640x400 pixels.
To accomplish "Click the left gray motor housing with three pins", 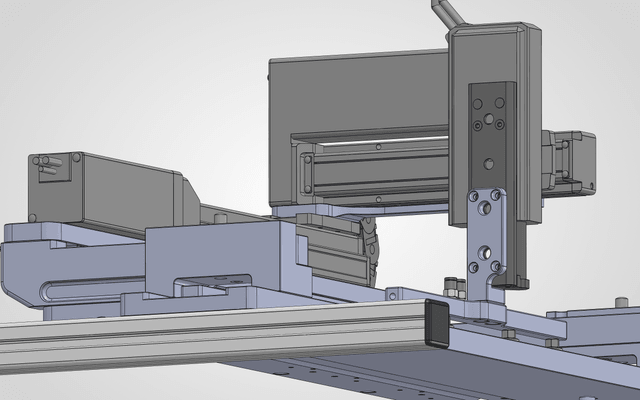I will pos(105,192).
